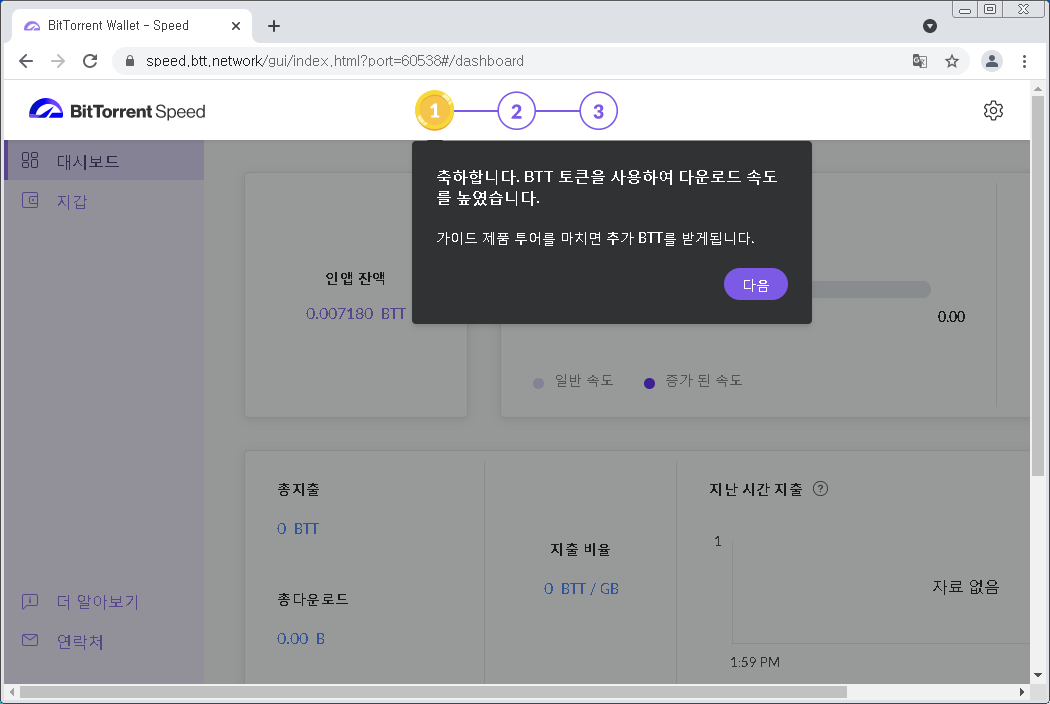Bookmark this page with the star icon
The image size is (1050, 704).
[952, 61]
